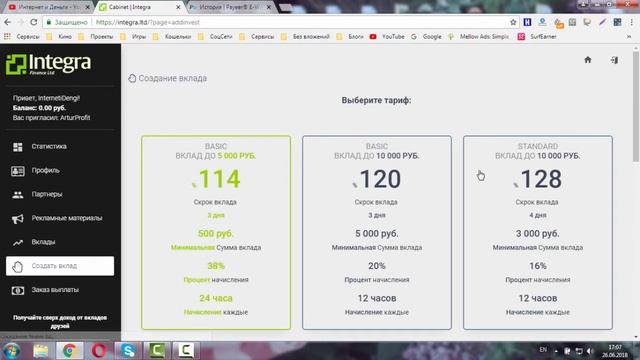Click the megaphone icon for Рекламные материалы
The width and height of the screenshot is (640, 360).
point(18,219)
